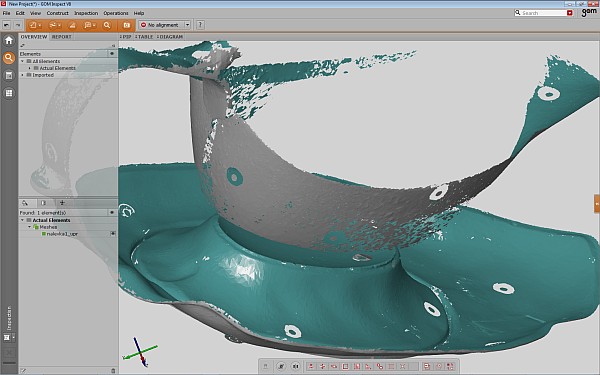
Task: Open the DIAGRAM view tab
Action: point(170,37)
